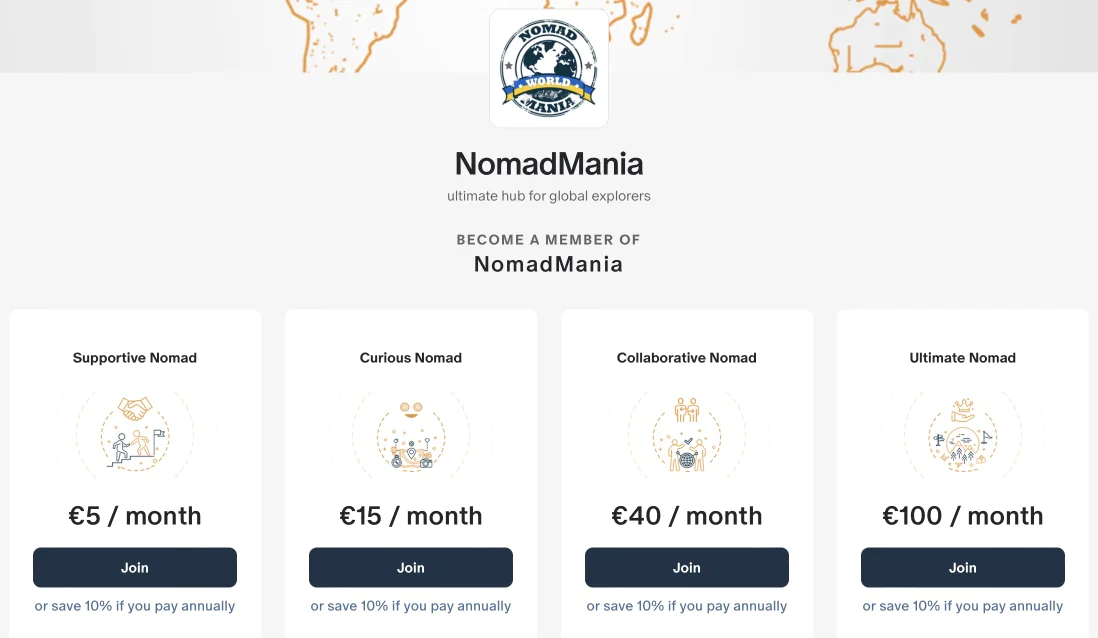Click the Ultimate Nomad tier title
Screen dimensions: 1098x638
pyautogui.click(x=962, y=358)
